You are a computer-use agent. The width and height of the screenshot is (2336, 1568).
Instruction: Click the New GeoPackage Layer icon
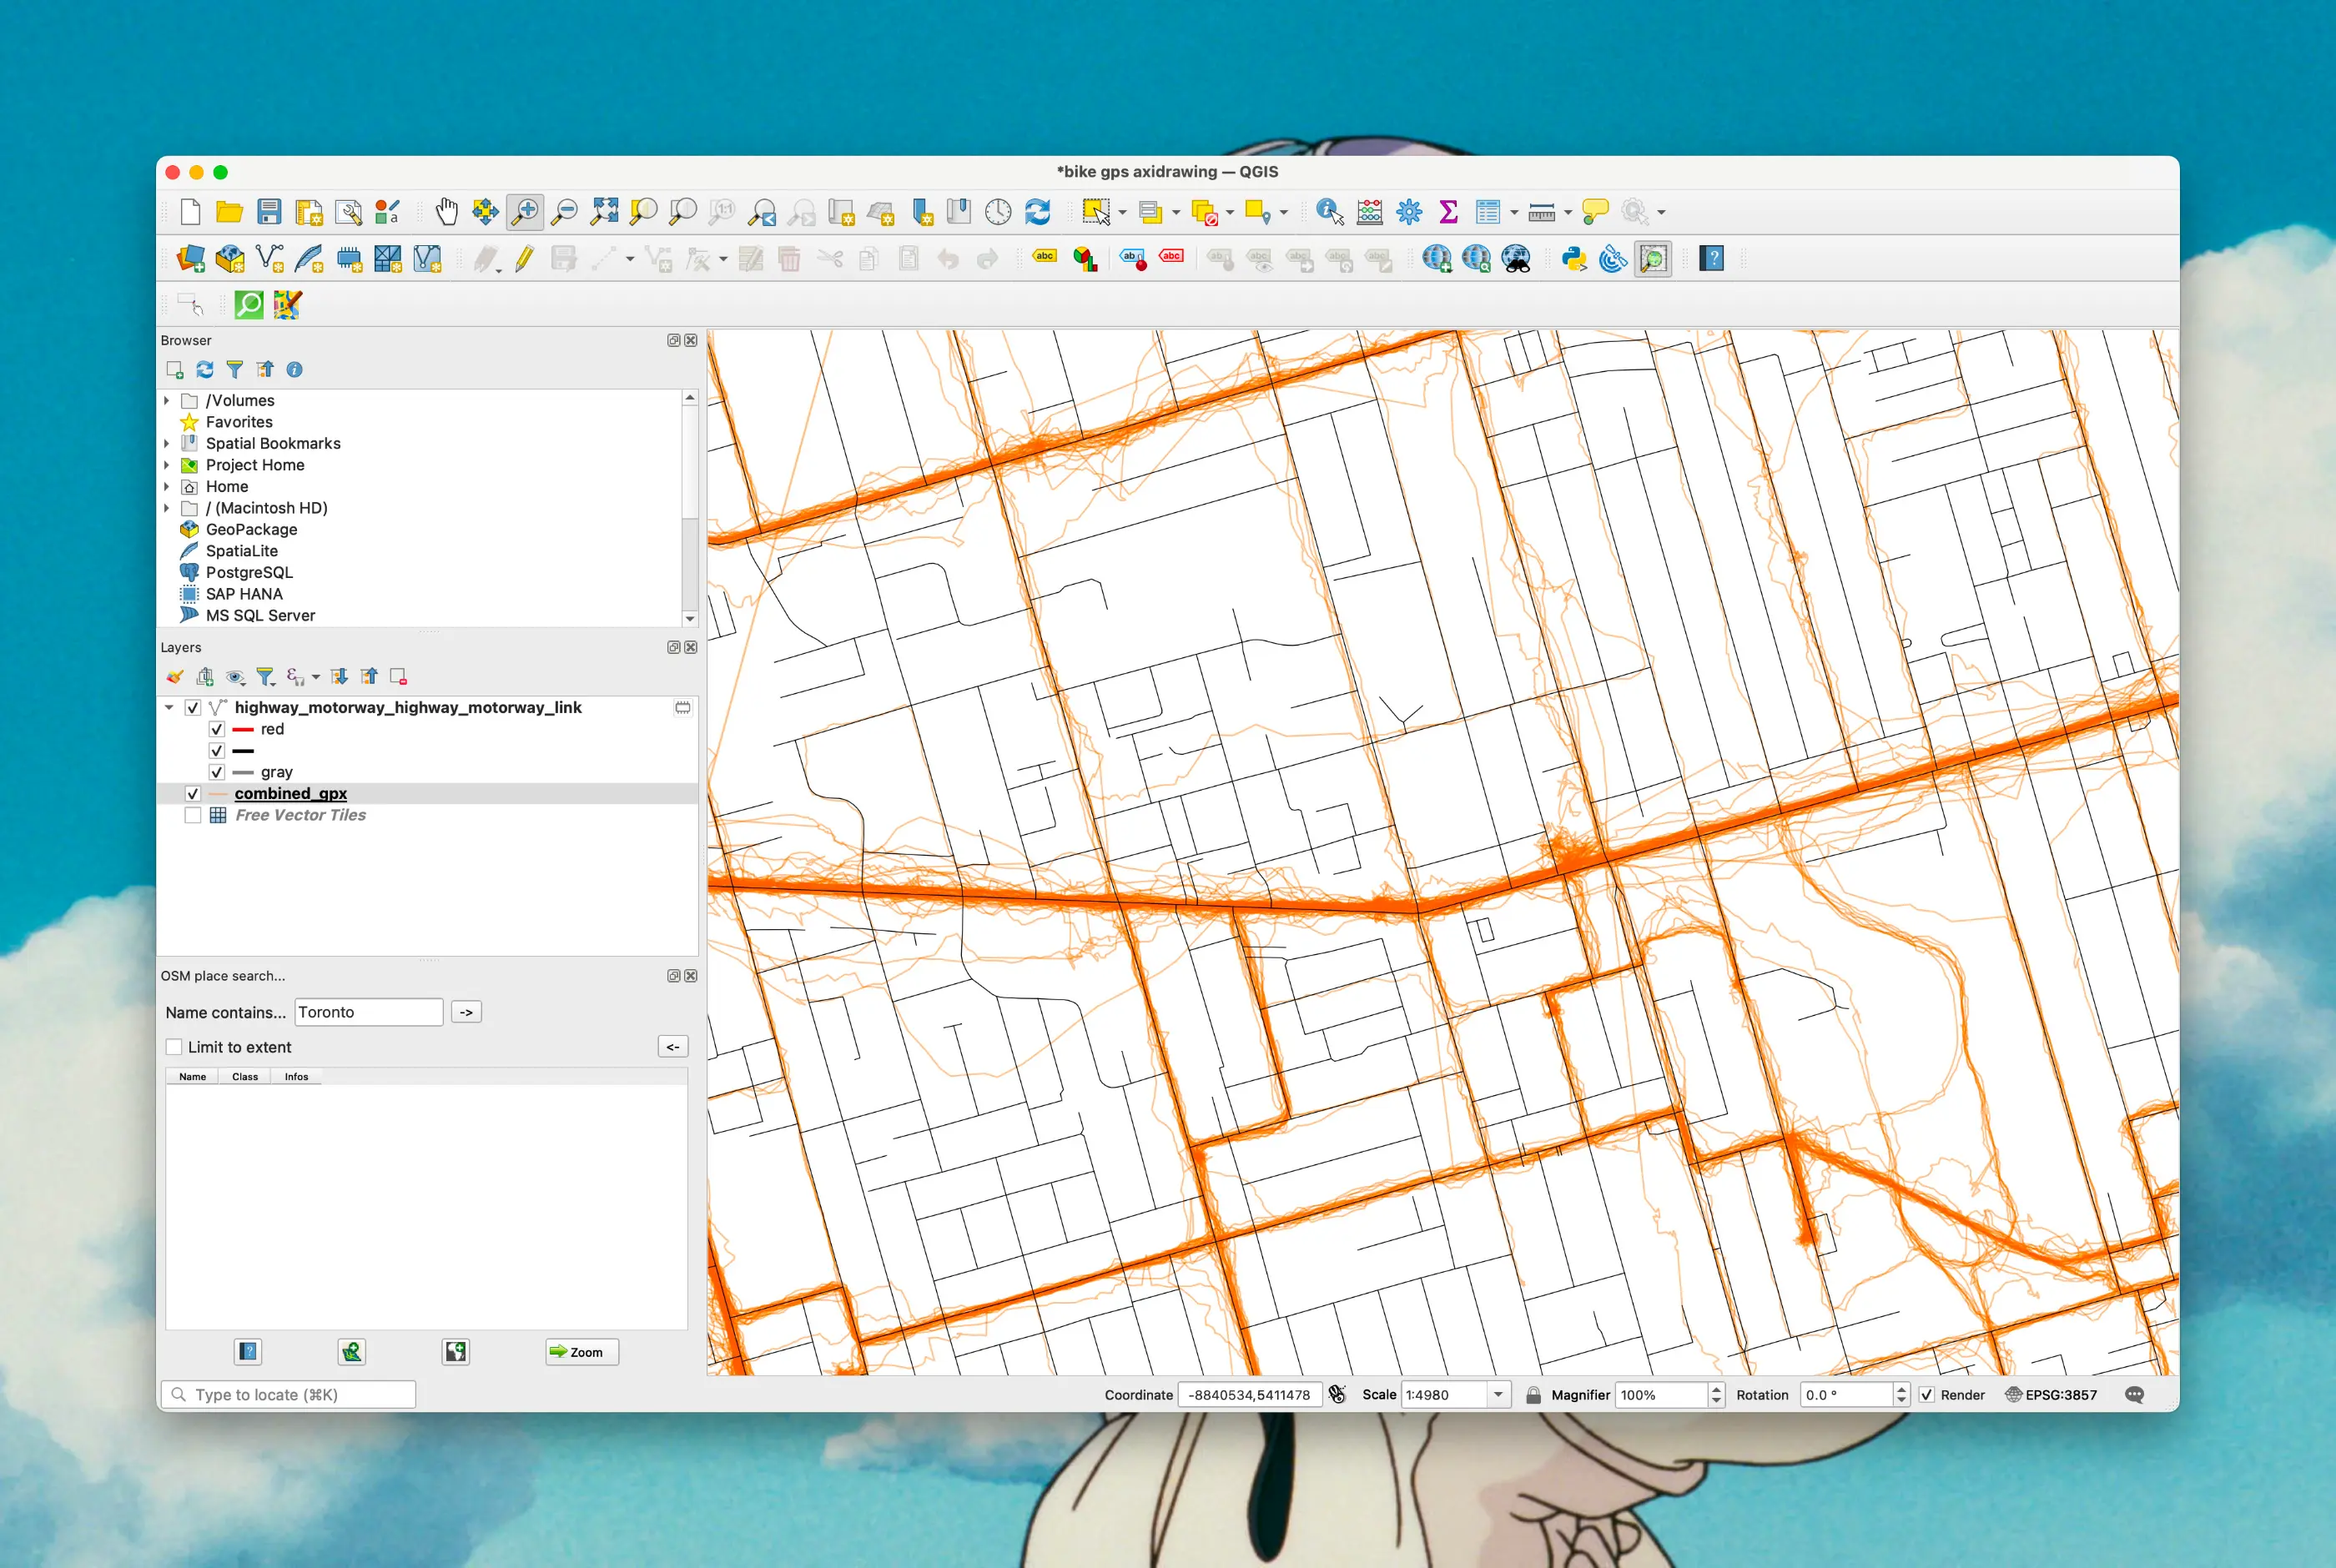(x=230, y=259)
